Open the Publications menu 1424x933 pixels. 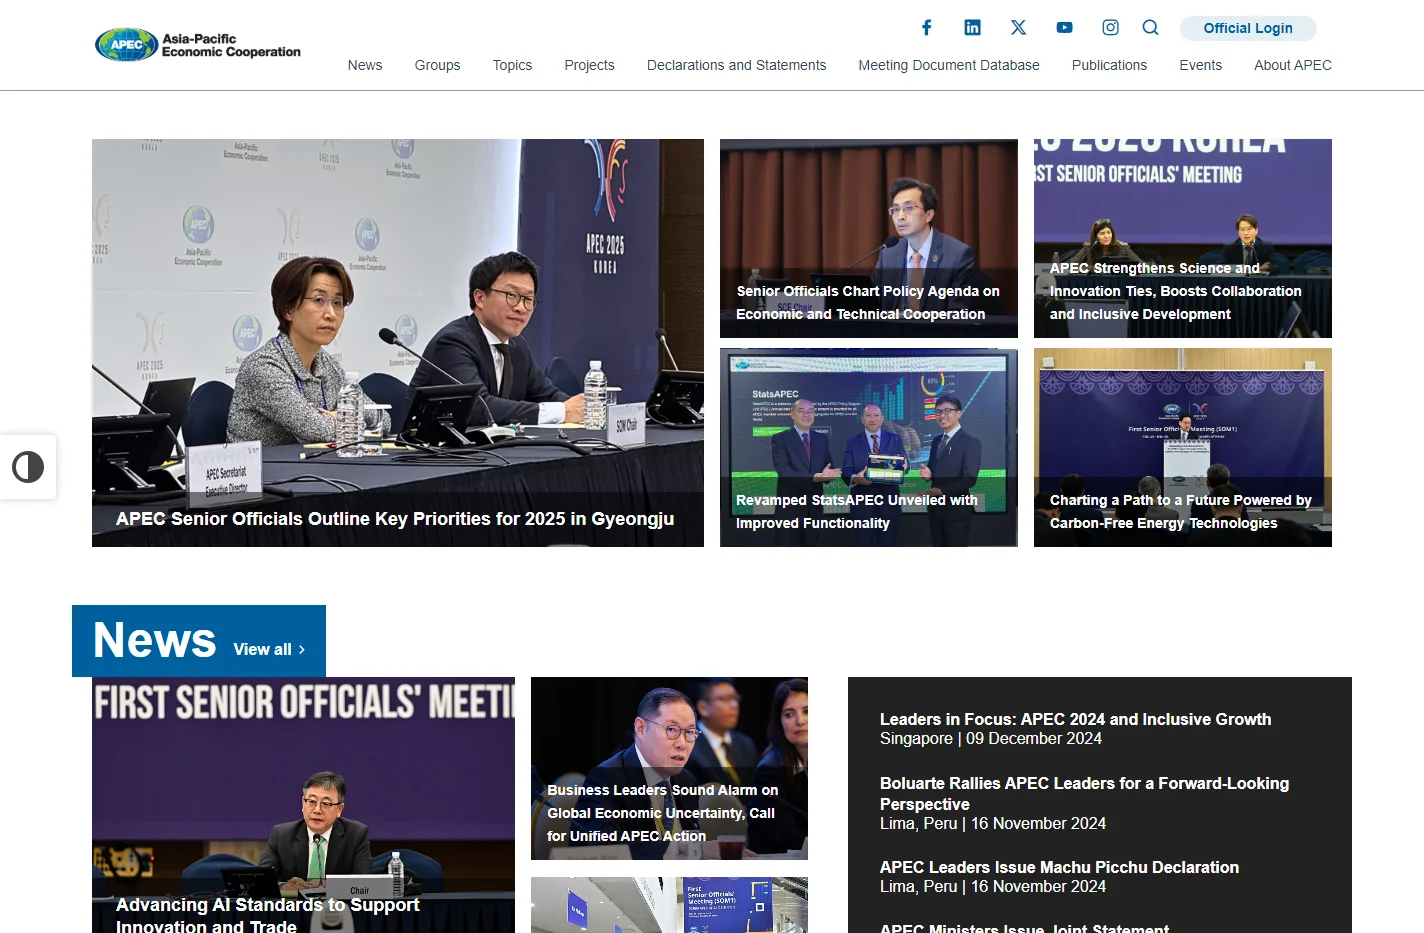(1109, 65)
